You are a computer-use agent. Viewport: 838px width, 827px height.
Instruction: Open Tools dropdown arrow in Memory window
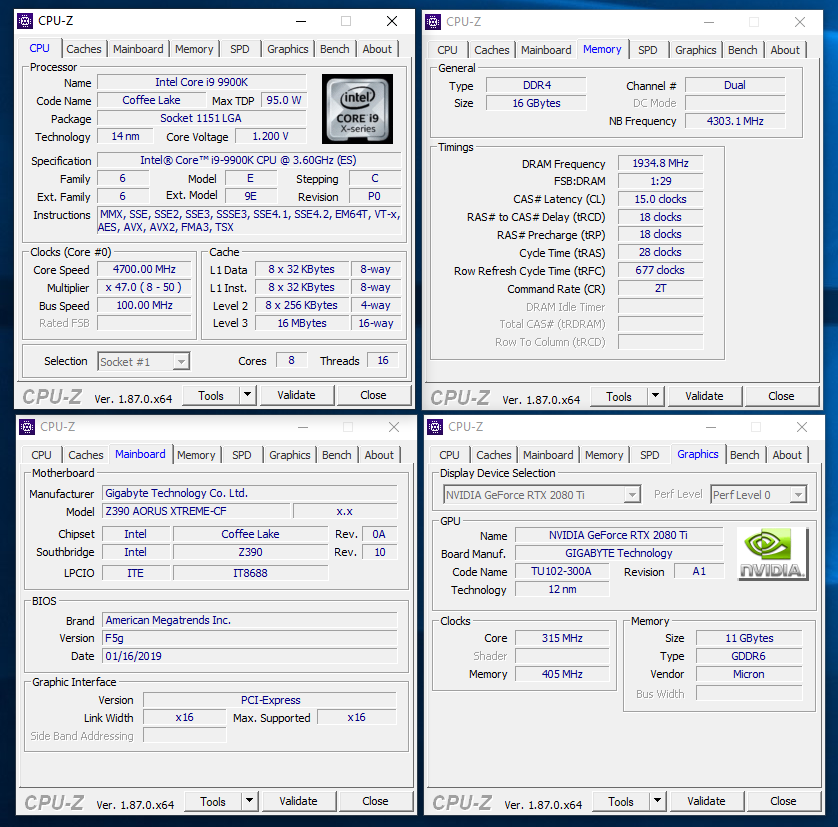point(655,396)
